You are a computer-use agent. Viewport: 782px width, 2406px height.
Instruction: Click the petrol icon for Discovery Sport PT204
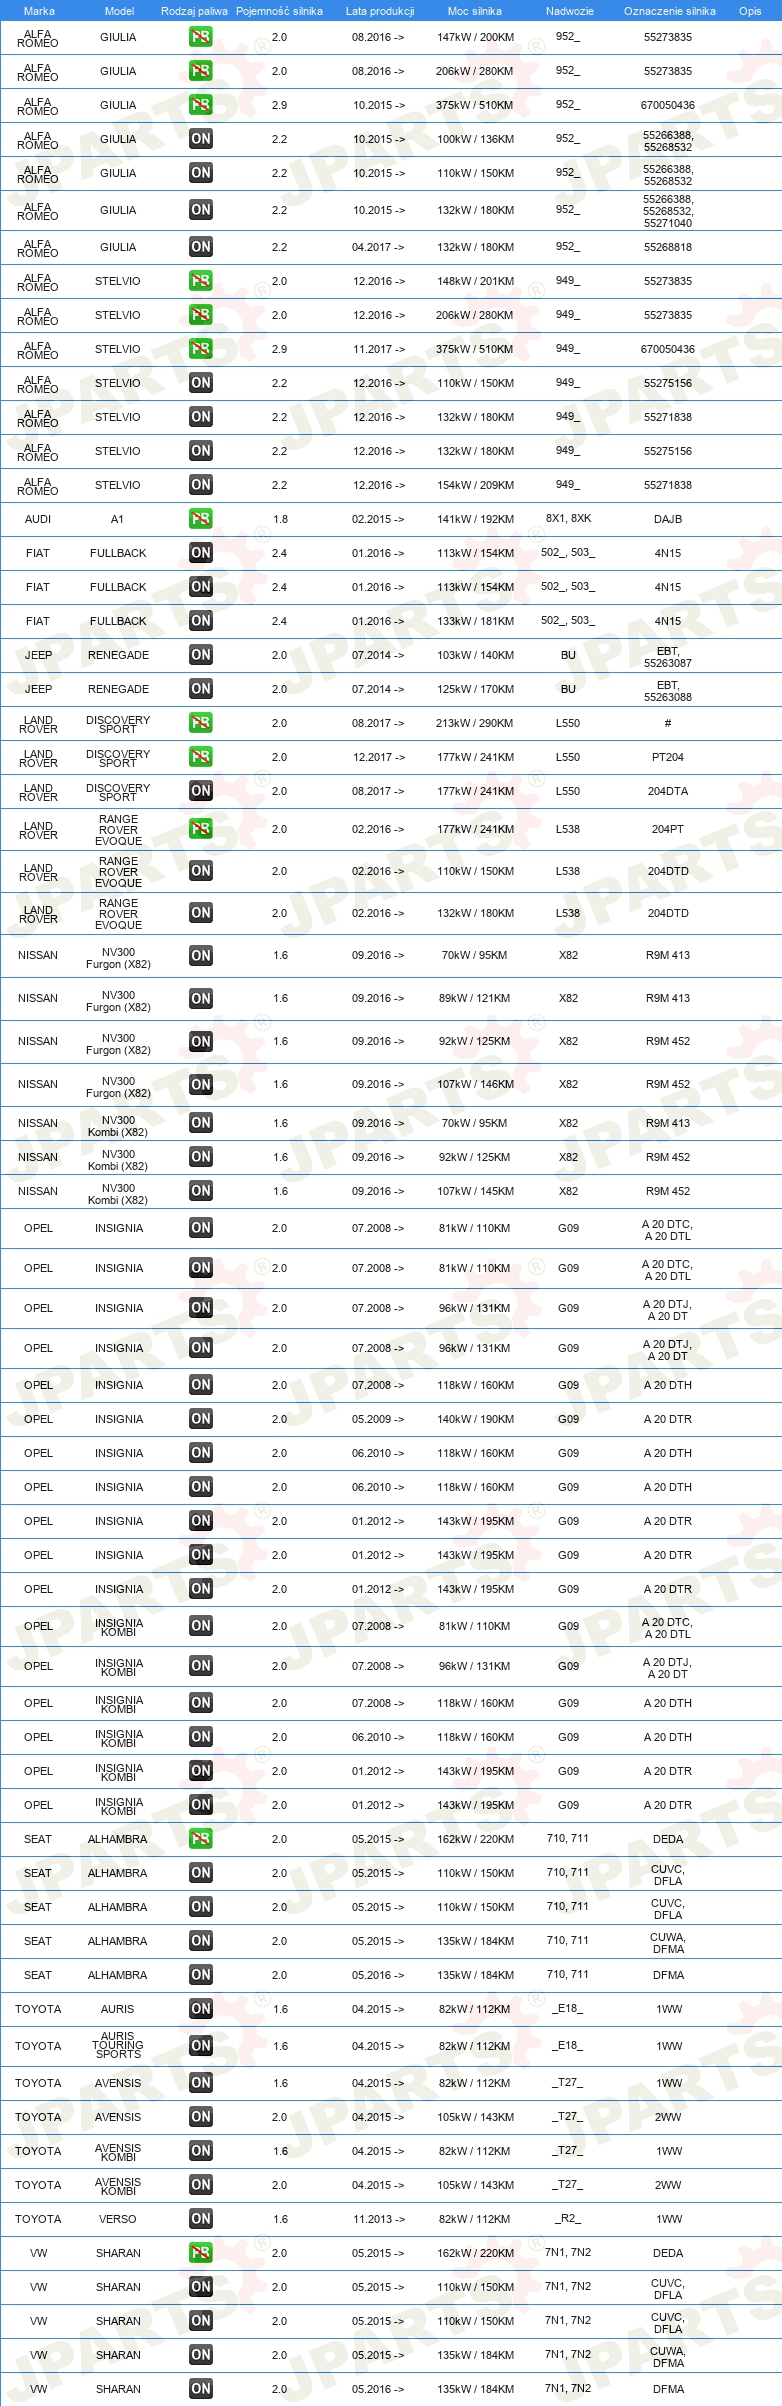coord(201,757)
